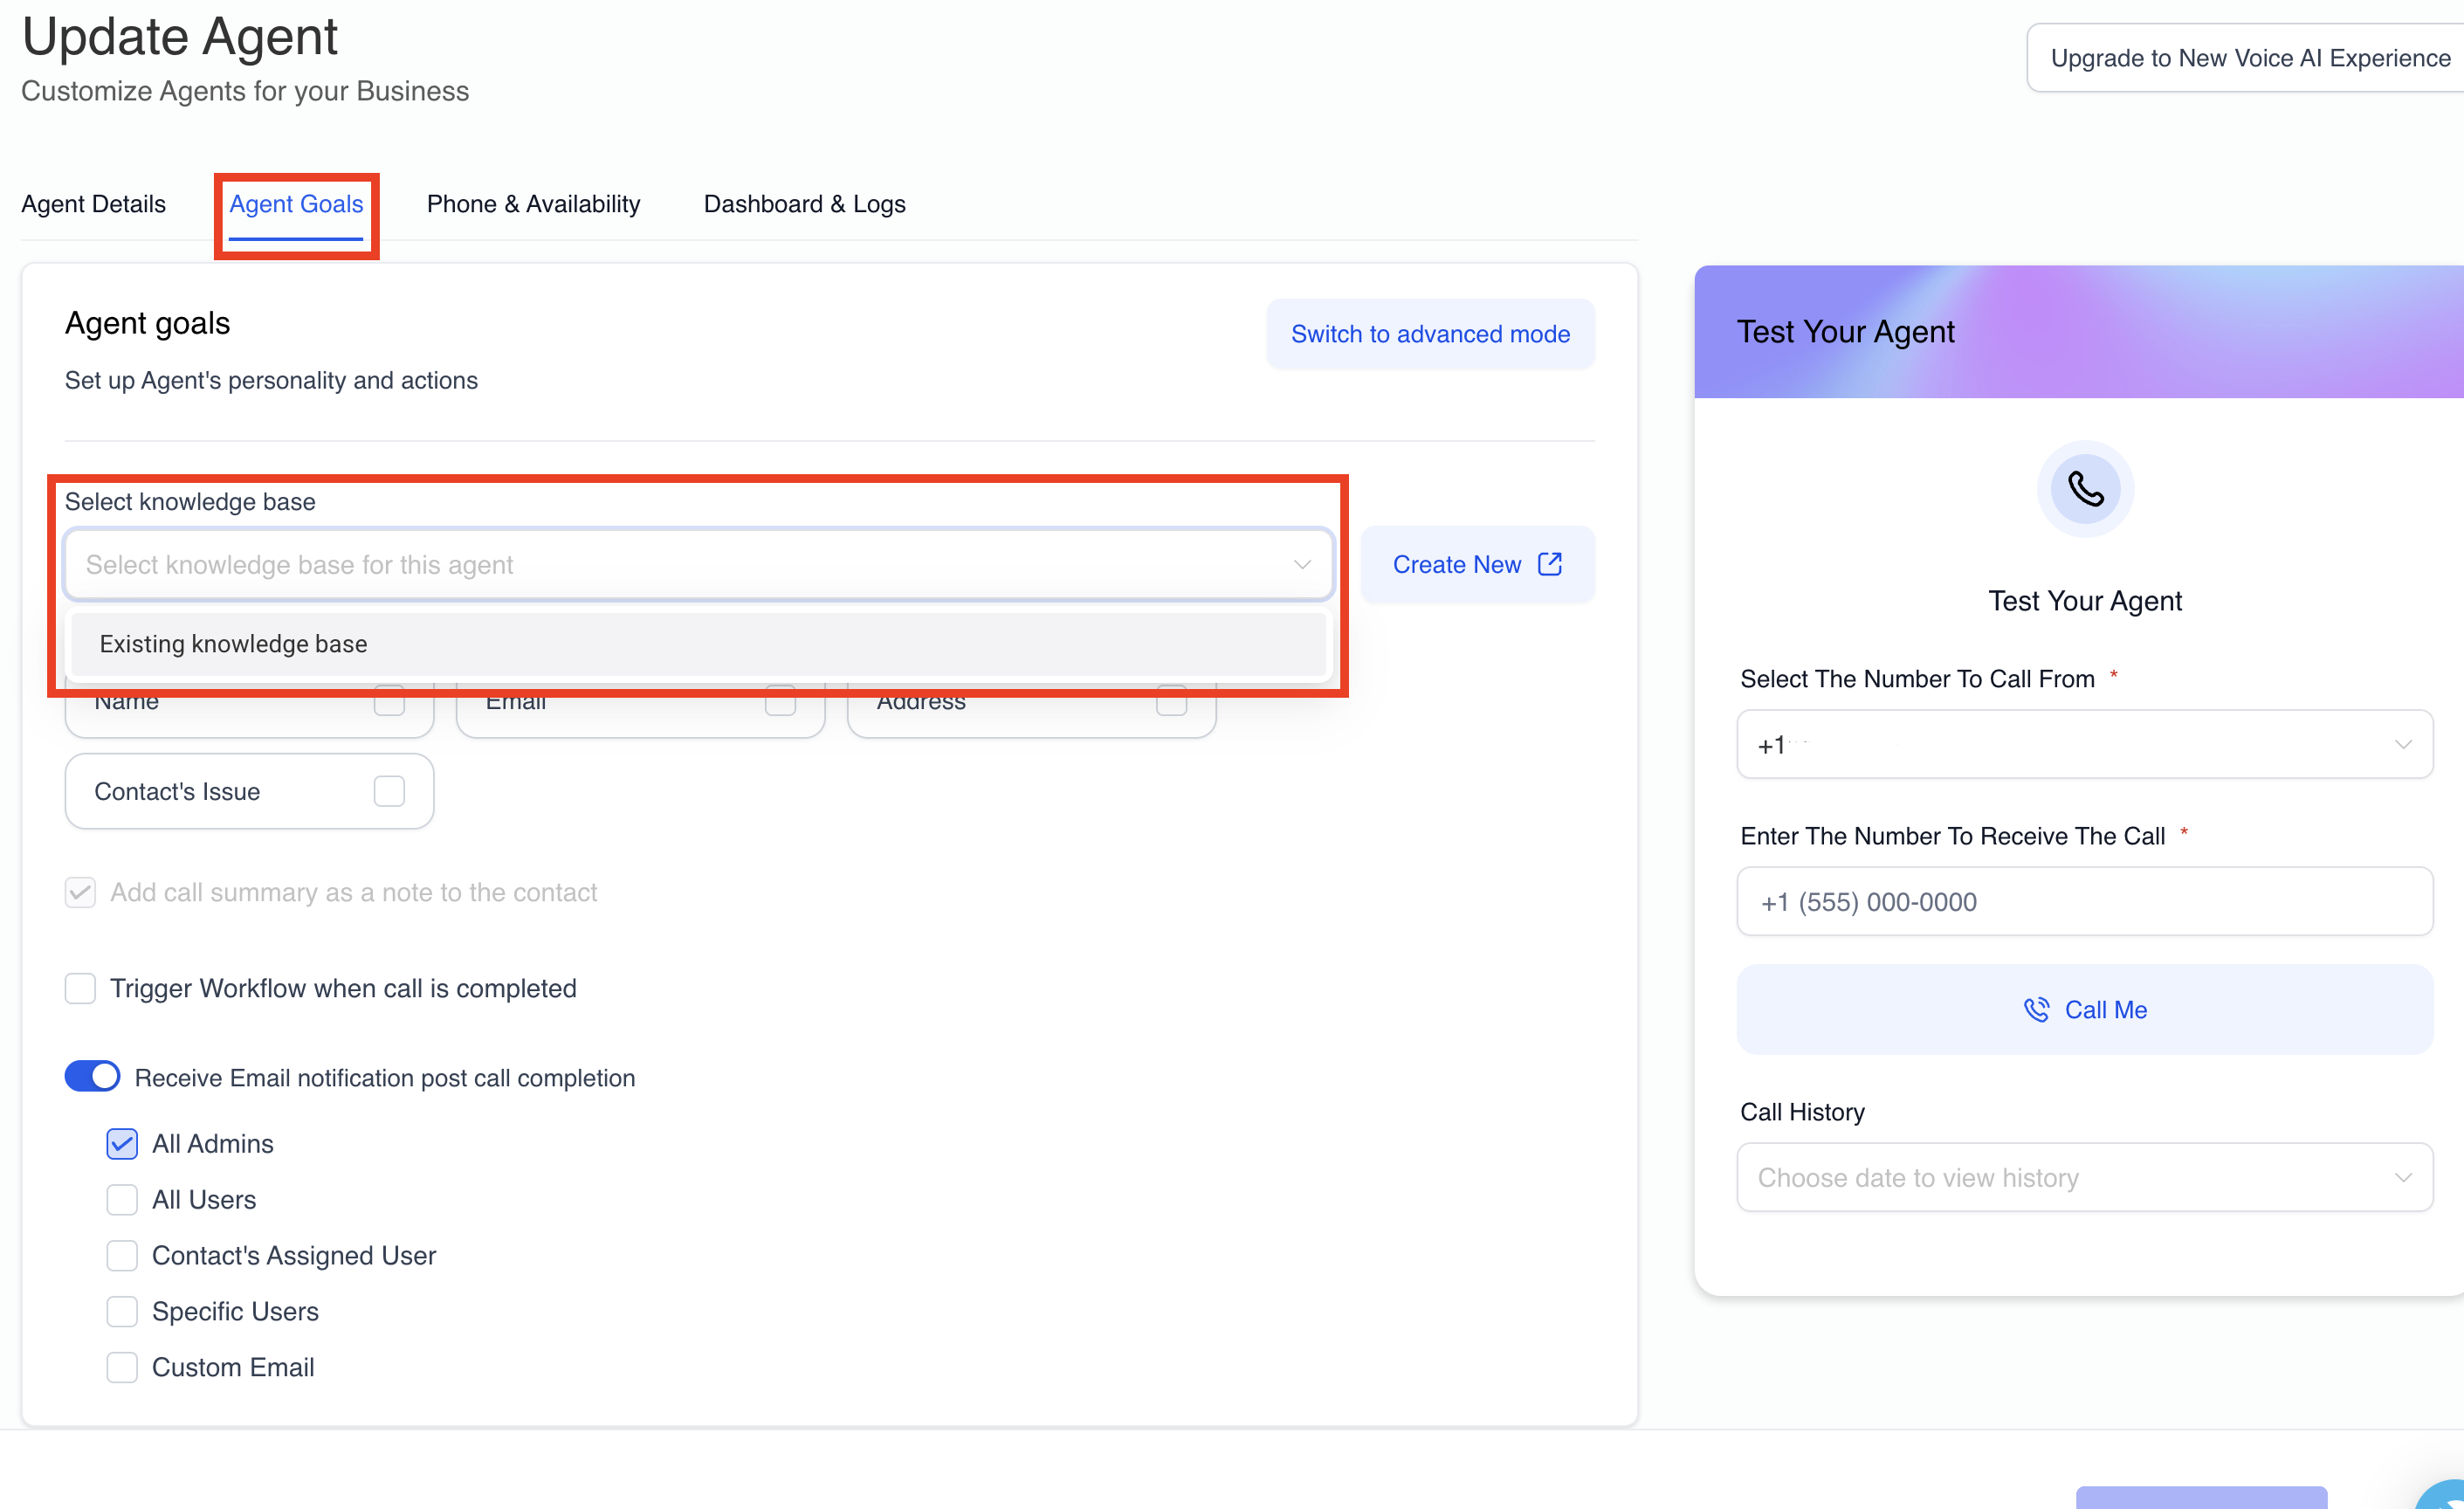Check the Trigger Workflow when call completed box
This screenshot has width=2464, height=1509.
pos(80,988)
